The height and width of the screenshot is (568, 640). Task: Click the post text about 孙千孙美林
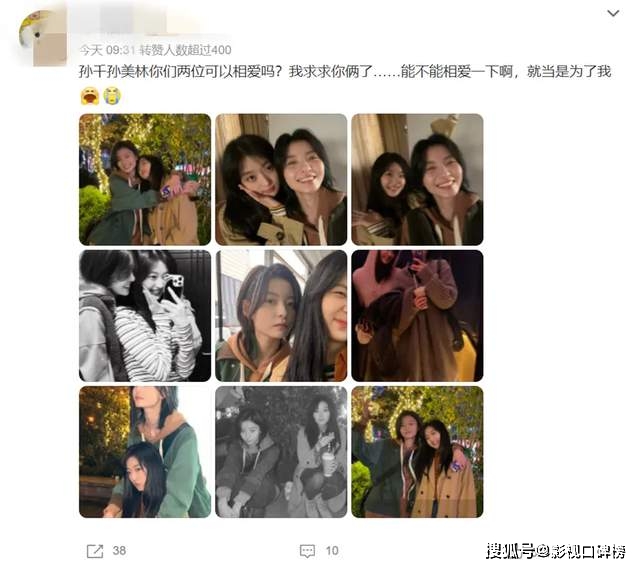pyautogui.click(x=345, y=72)
